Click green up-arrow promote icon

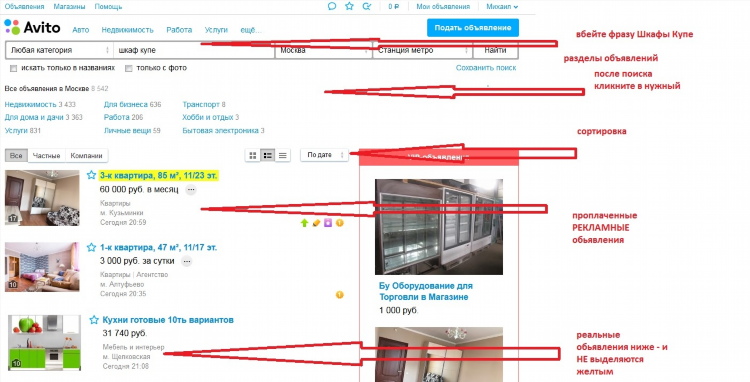[304, 223]
